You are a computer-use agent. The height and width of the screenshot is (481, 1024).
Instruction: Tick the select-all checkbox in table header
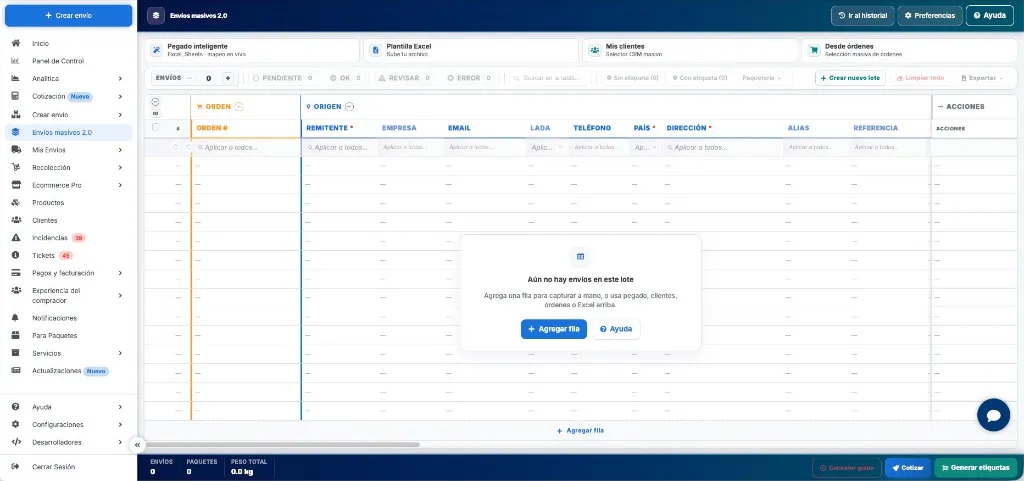coord(155,127)
